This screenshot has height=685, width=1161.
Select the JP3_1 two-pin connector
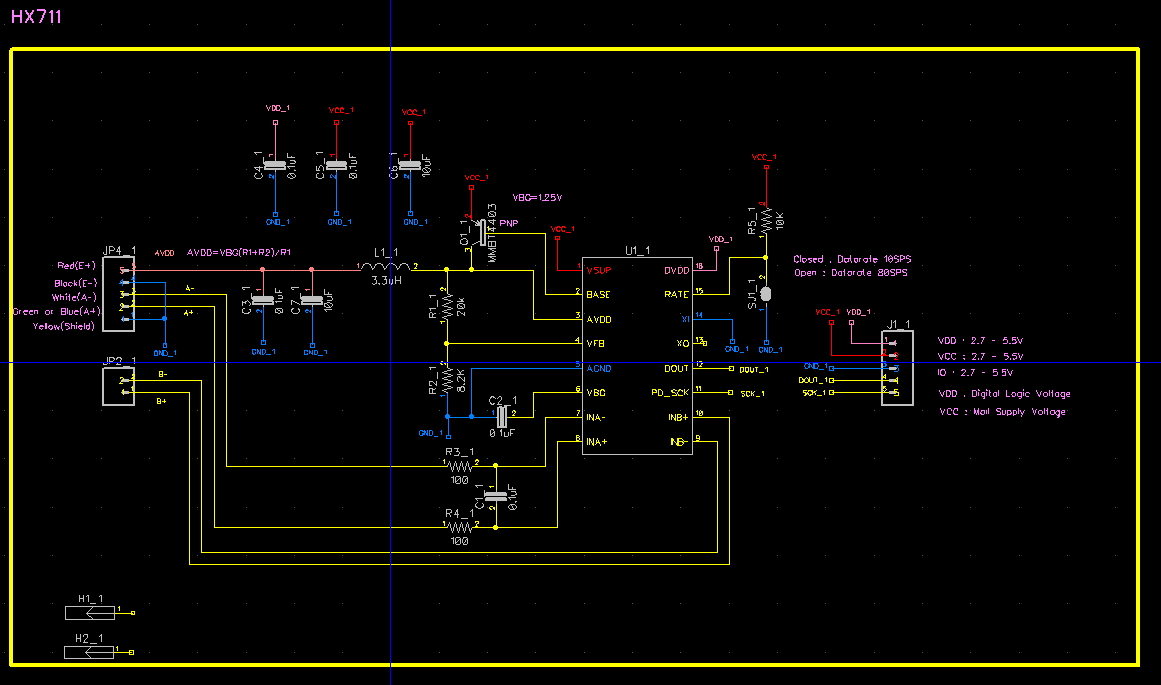tap(118, 386)
